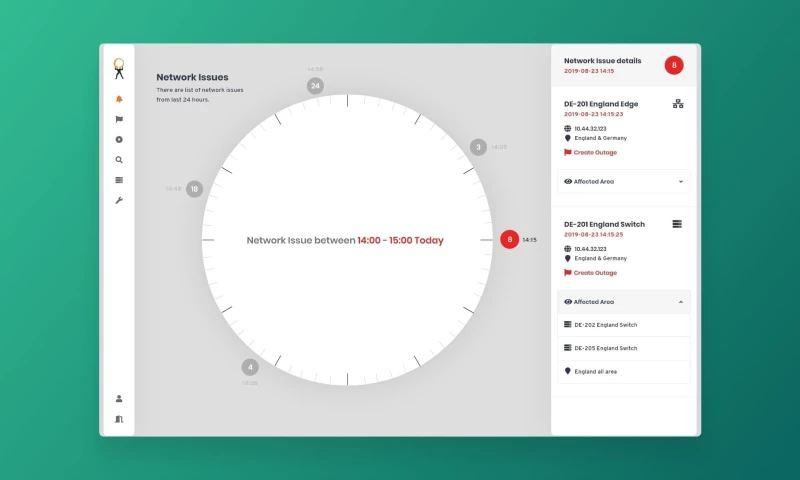Click the 18 issues marker at 14:48
The image size is (800, 480).
pyautogui.click(x=194, y=189)
